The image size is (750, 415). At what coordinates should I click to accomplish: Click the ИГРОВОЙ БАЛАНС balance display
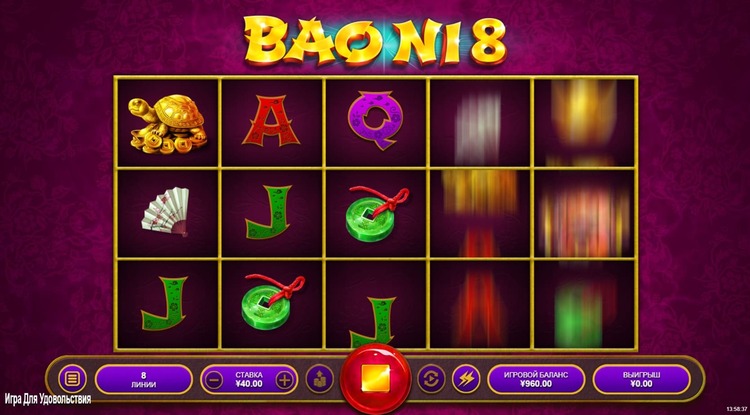(536, 380)
